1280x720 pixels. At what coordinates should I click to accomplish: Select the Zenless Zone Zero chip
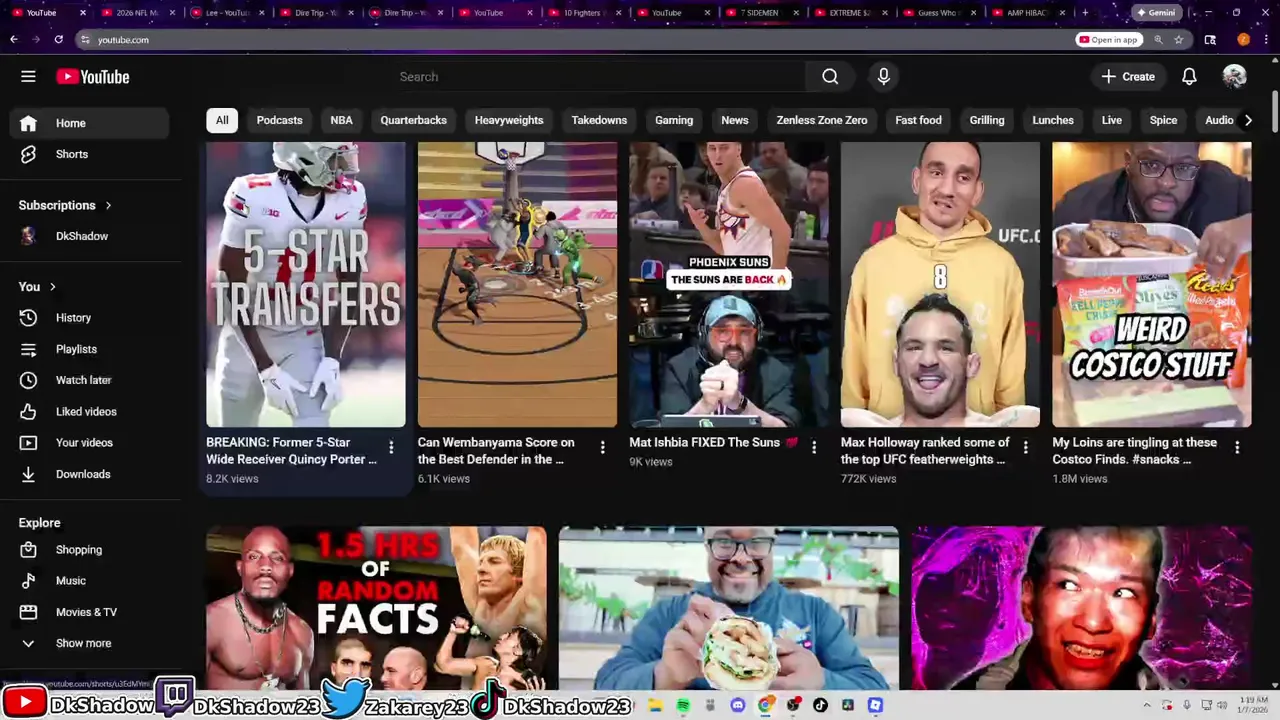(822, 120)
